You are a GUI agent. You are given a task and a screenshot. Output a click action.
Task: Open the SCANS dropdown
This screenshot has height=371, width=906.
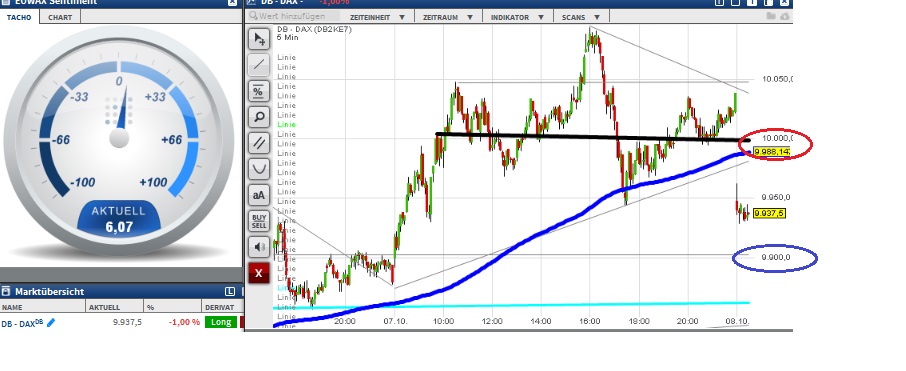[581, 17]
